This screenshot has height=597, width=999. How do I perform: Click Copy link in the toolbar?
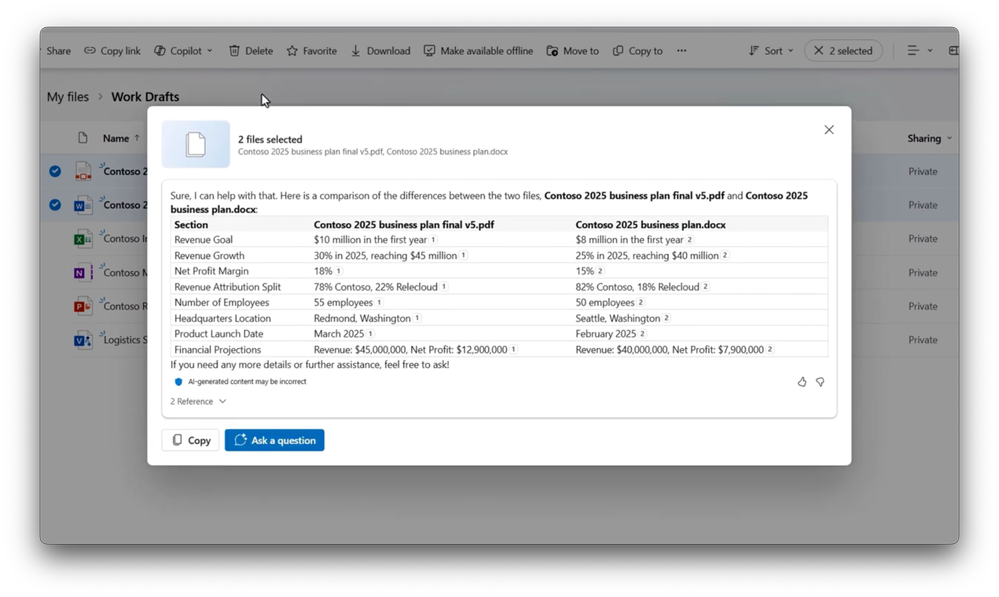click(x=112, y=51)
